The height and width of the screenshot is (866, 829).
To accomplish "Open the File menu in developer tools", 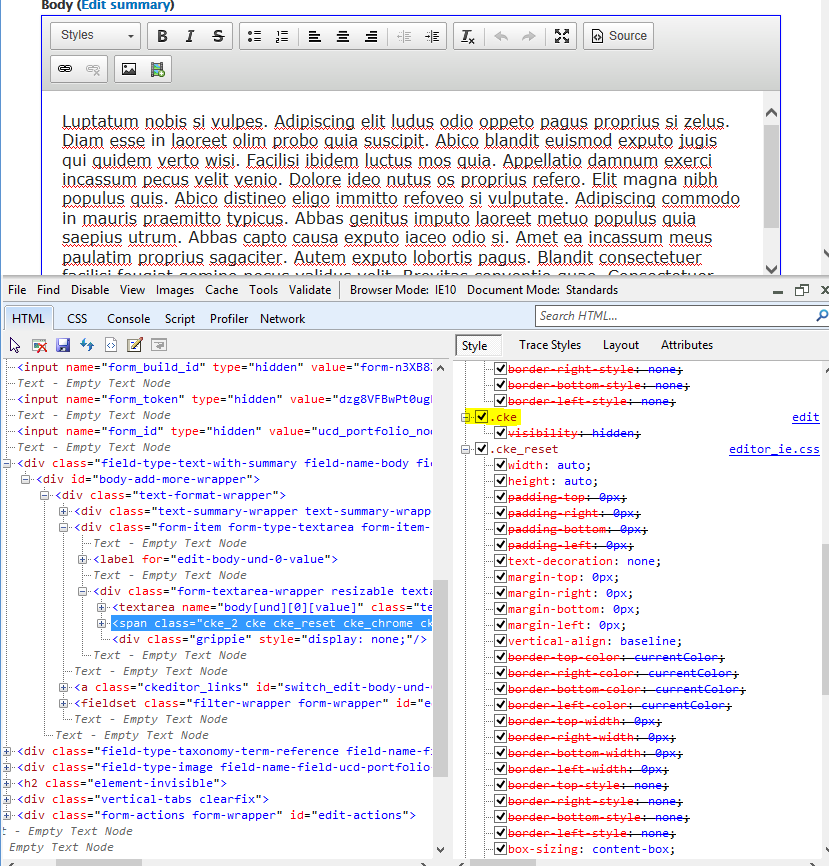I will [17, 290].
